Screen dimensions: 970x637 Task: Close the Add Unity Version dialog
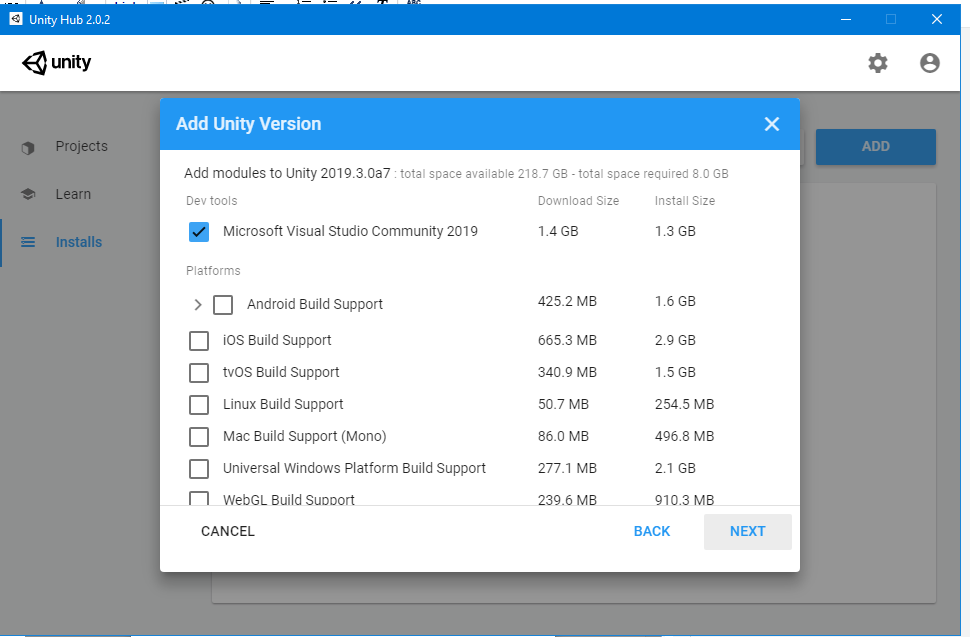click(x=771, y=124)
